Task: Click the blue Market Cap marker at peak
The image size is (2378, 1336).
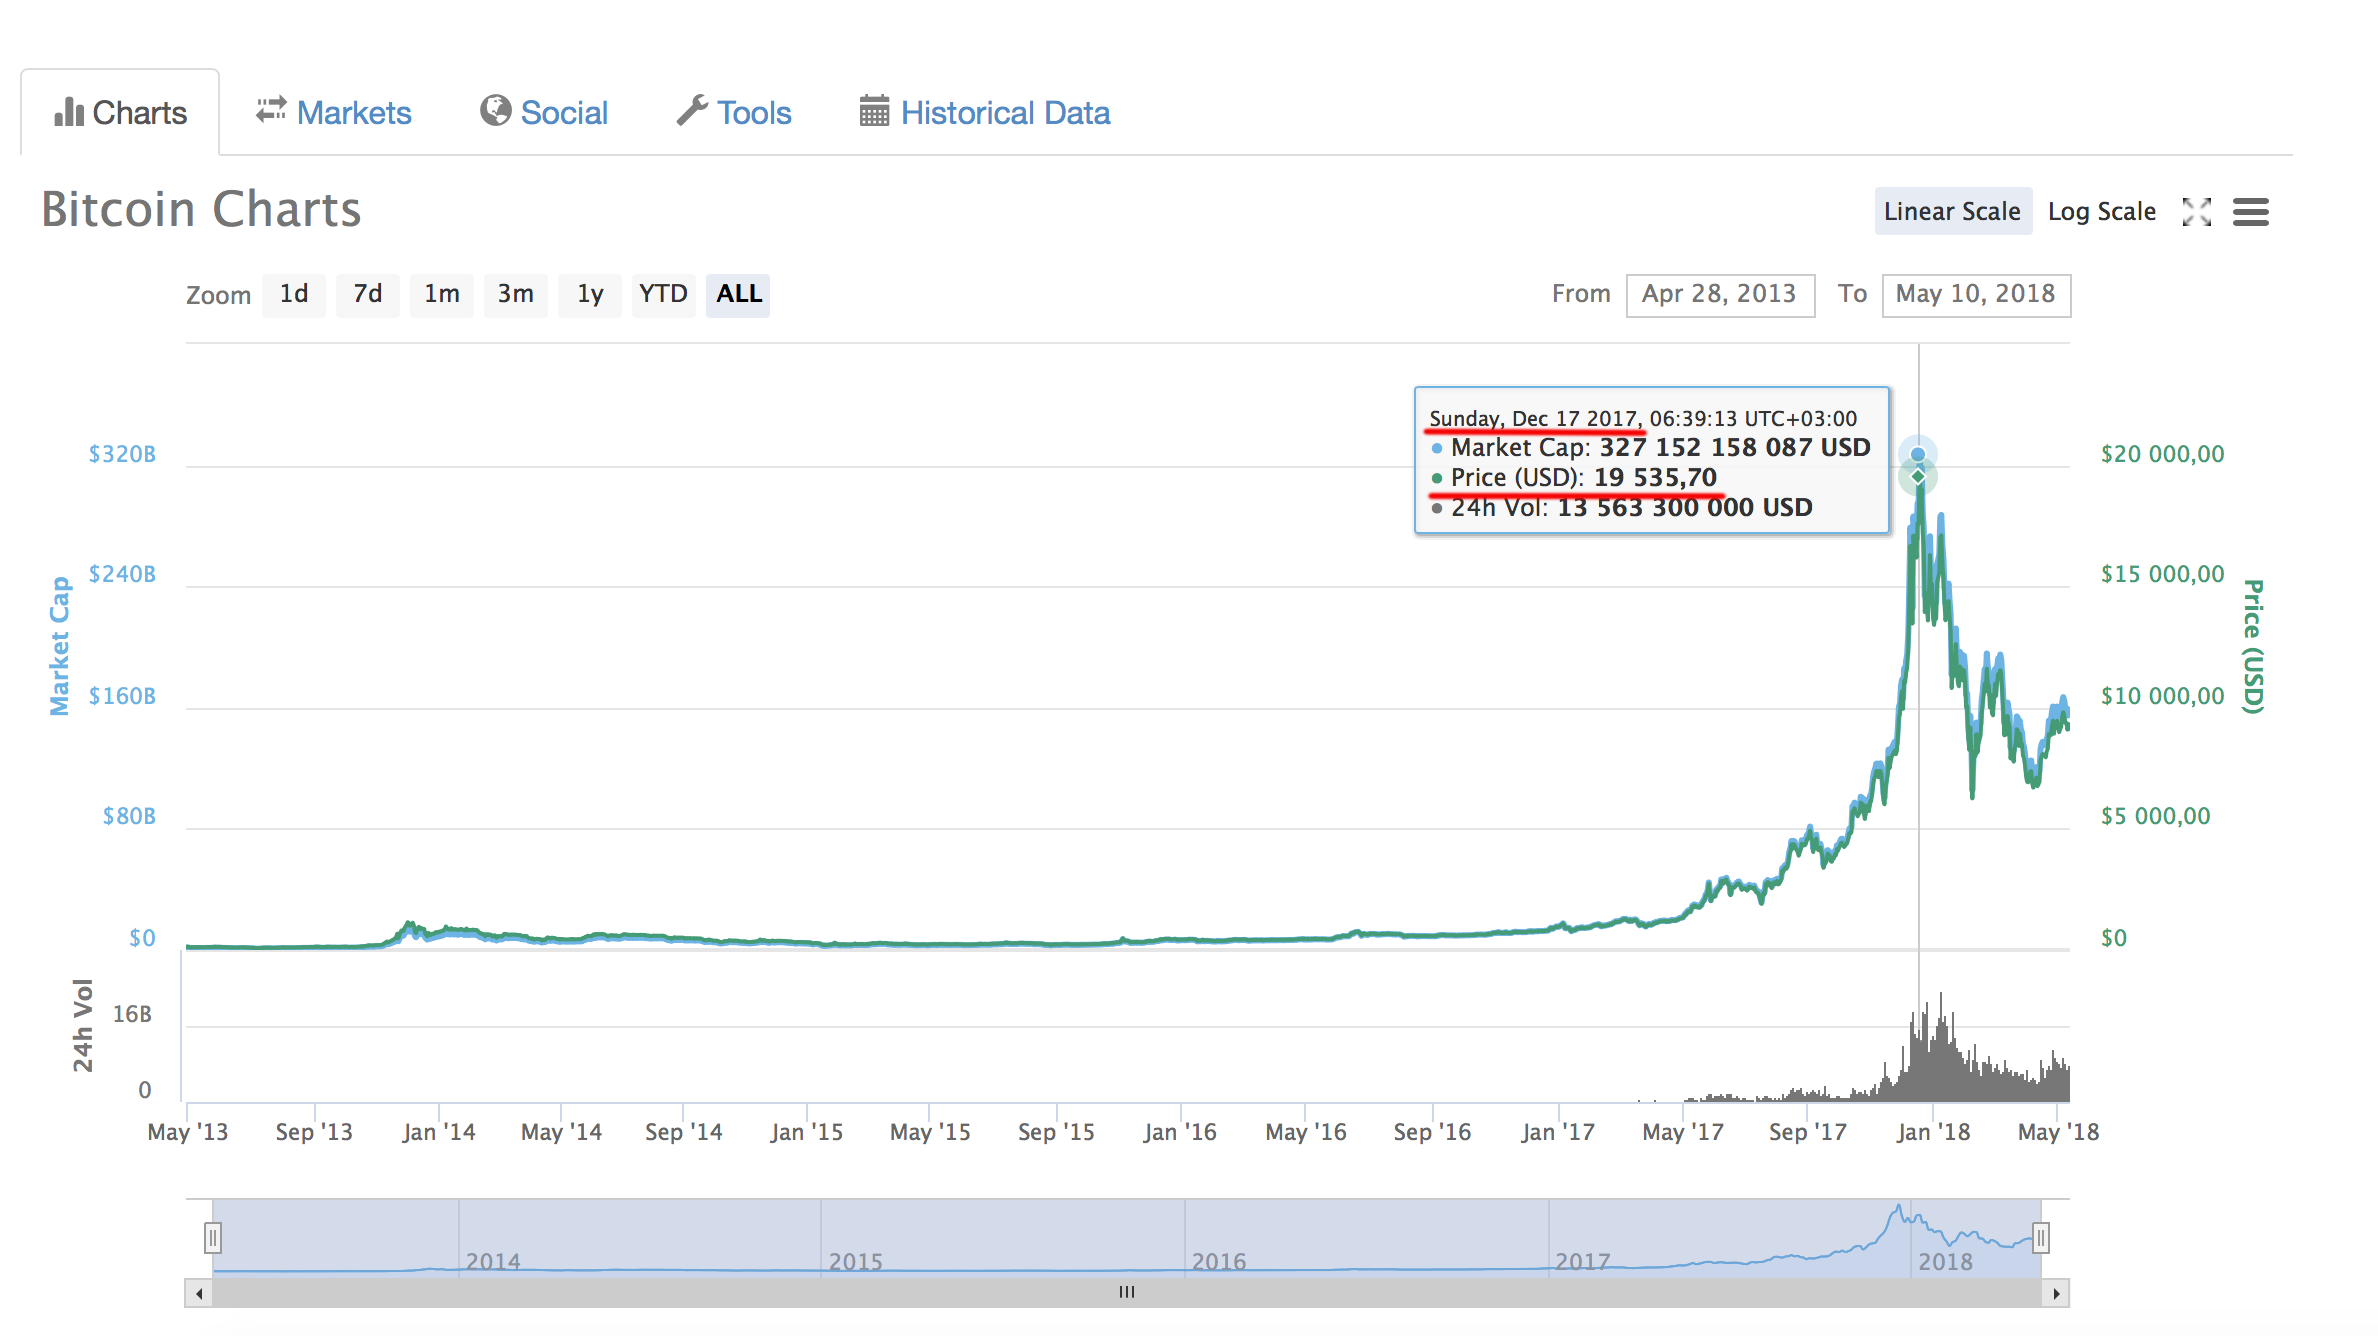Action: coord(1918,455)
